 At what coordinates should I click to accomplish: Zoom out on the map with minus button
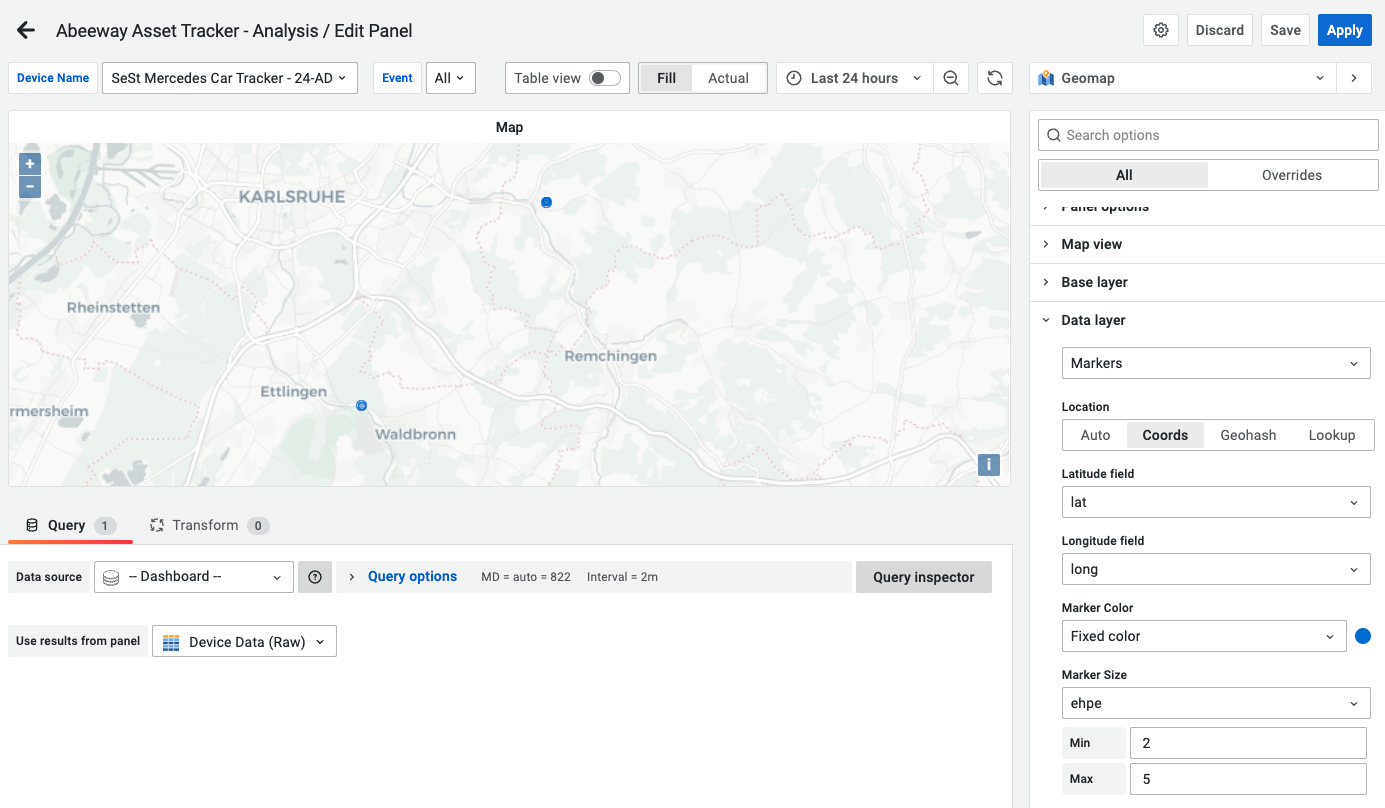click(30, 186)
